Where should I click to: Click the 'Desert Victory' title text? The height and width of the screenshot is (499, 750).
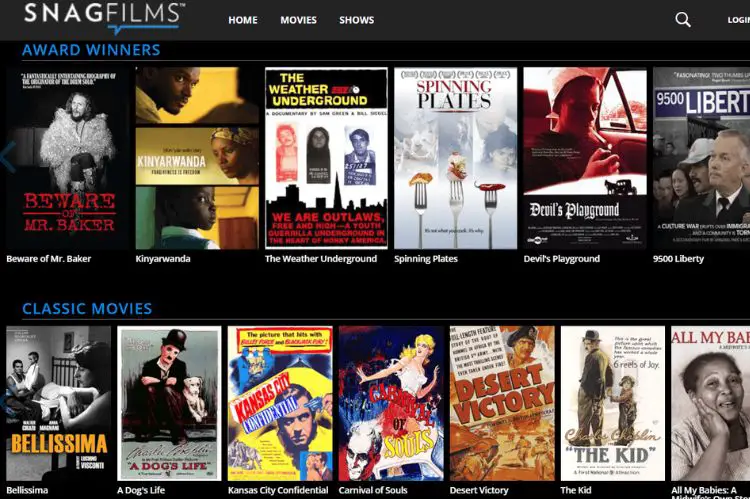pyautogui.click(x=479, y=490)
